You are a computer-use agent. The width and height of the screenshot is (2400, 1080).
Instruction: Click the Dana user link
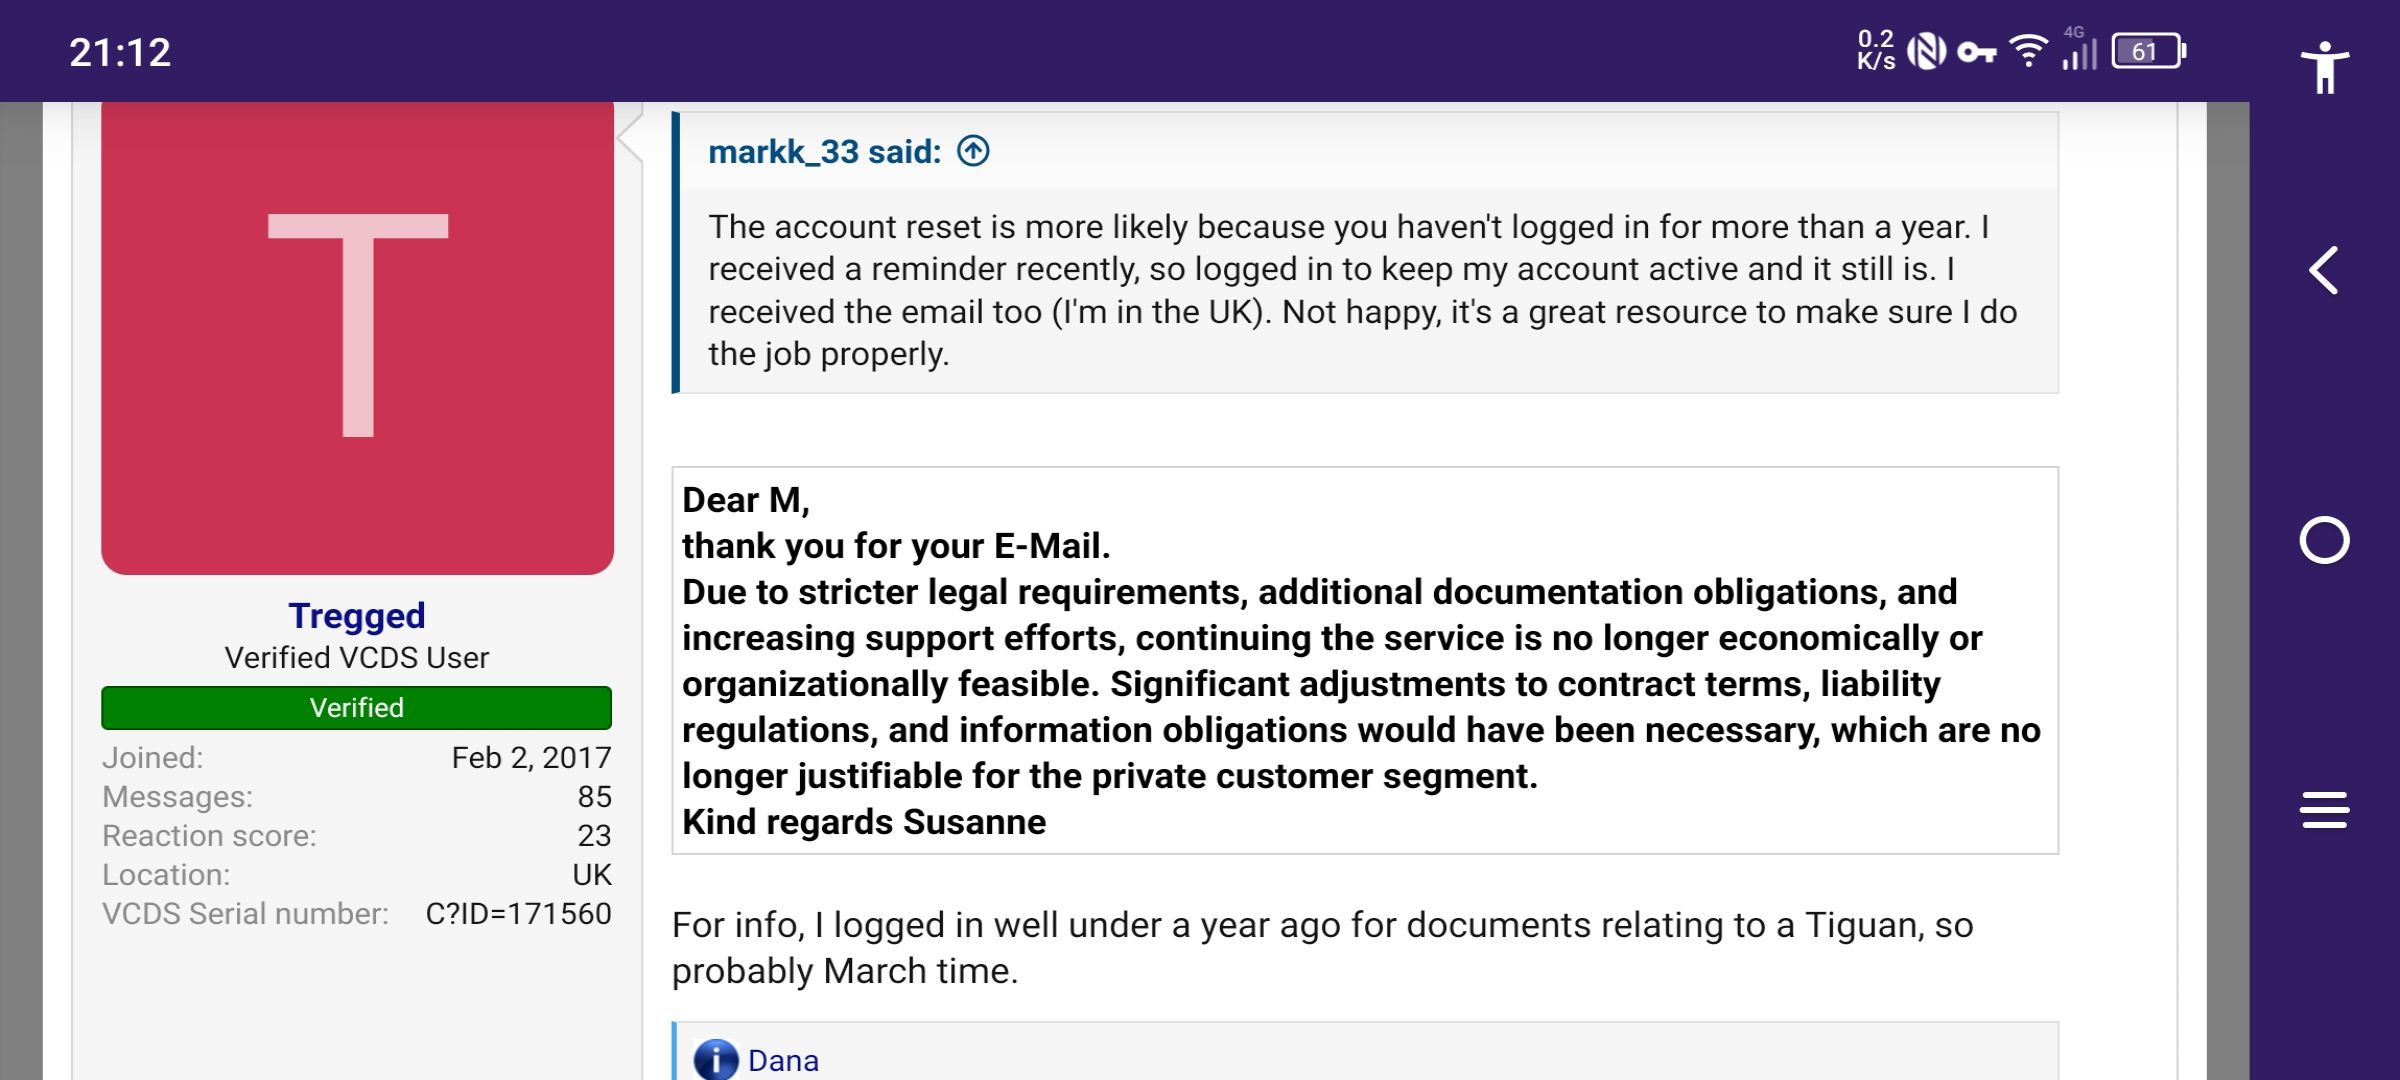click(x=783, y=1060)
